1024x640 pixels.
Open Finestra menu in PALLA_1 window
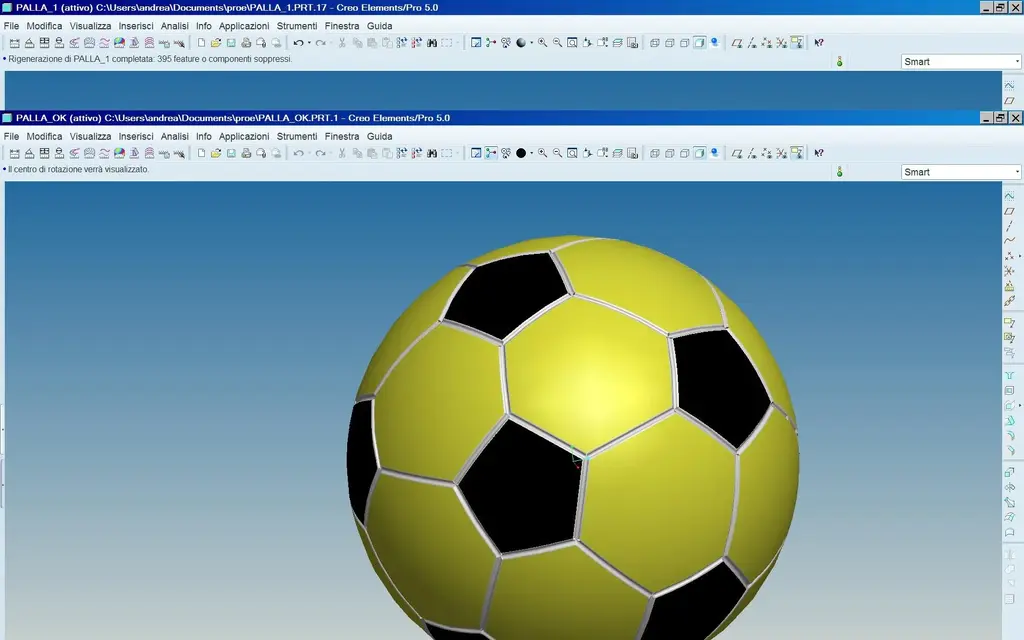(342, 26)
